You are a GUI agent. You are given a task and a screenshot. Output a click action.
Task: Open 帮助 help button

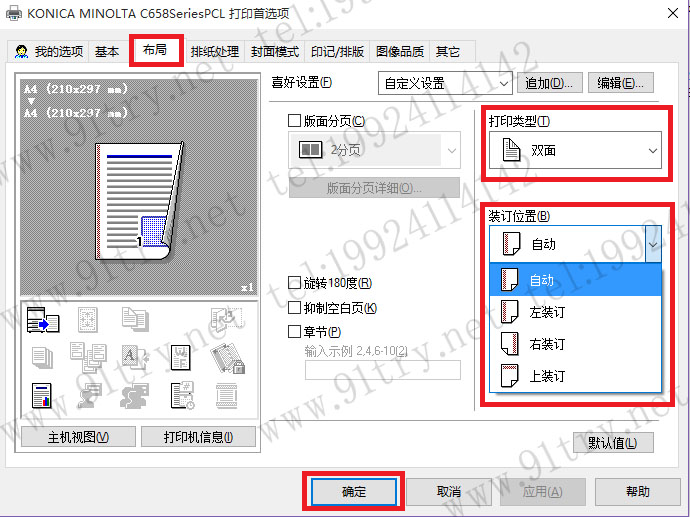[x=638, y=491]
